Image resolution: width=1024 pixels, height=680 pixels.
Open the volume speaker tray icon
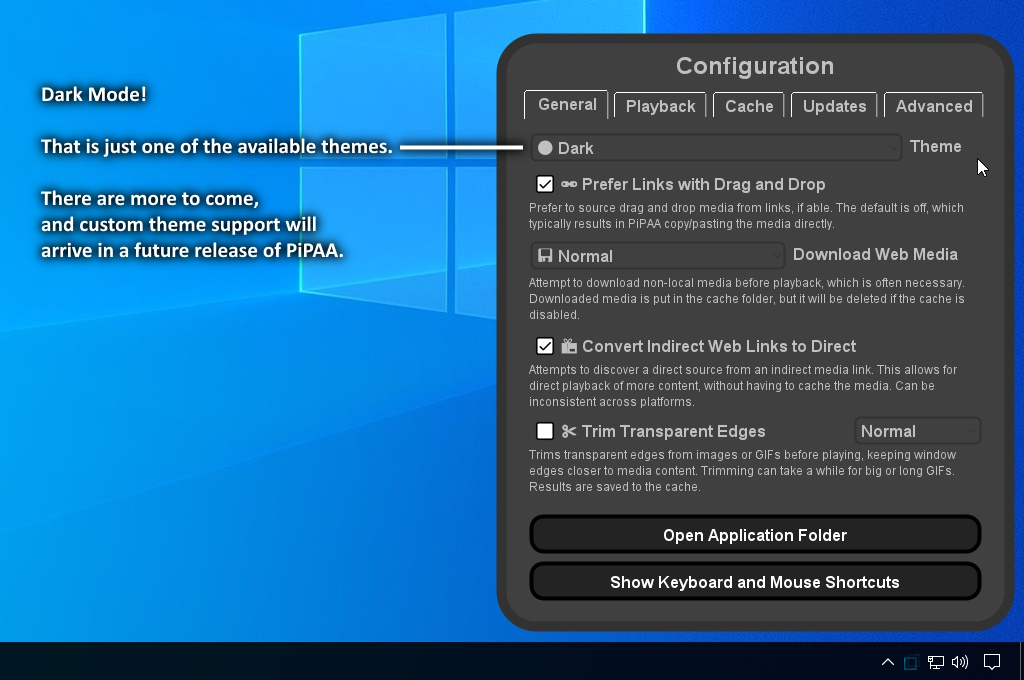pyautogui.click(x=959, y=662)
